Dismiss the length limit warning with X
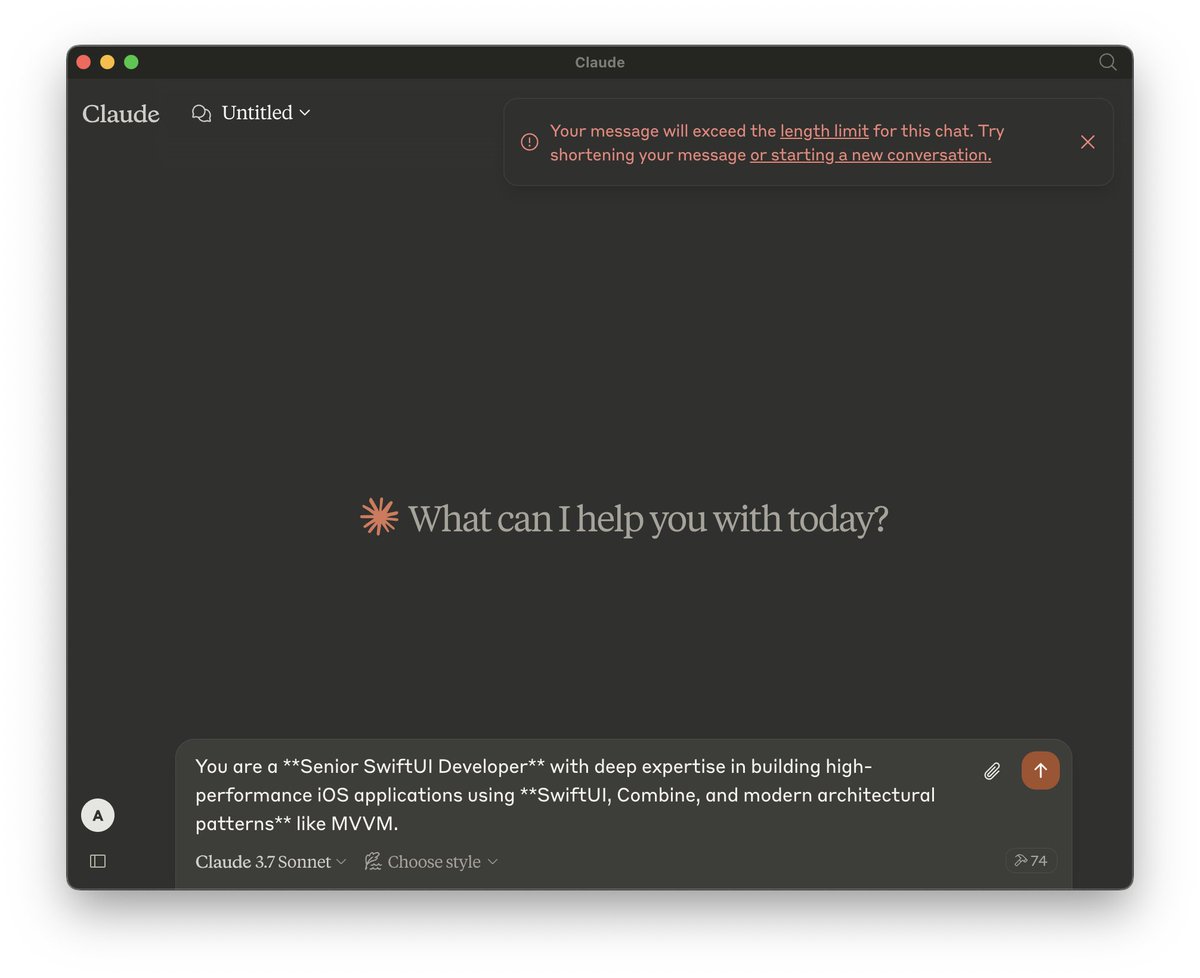The height and width of the screenshot is (978, 1200). 1088,142
